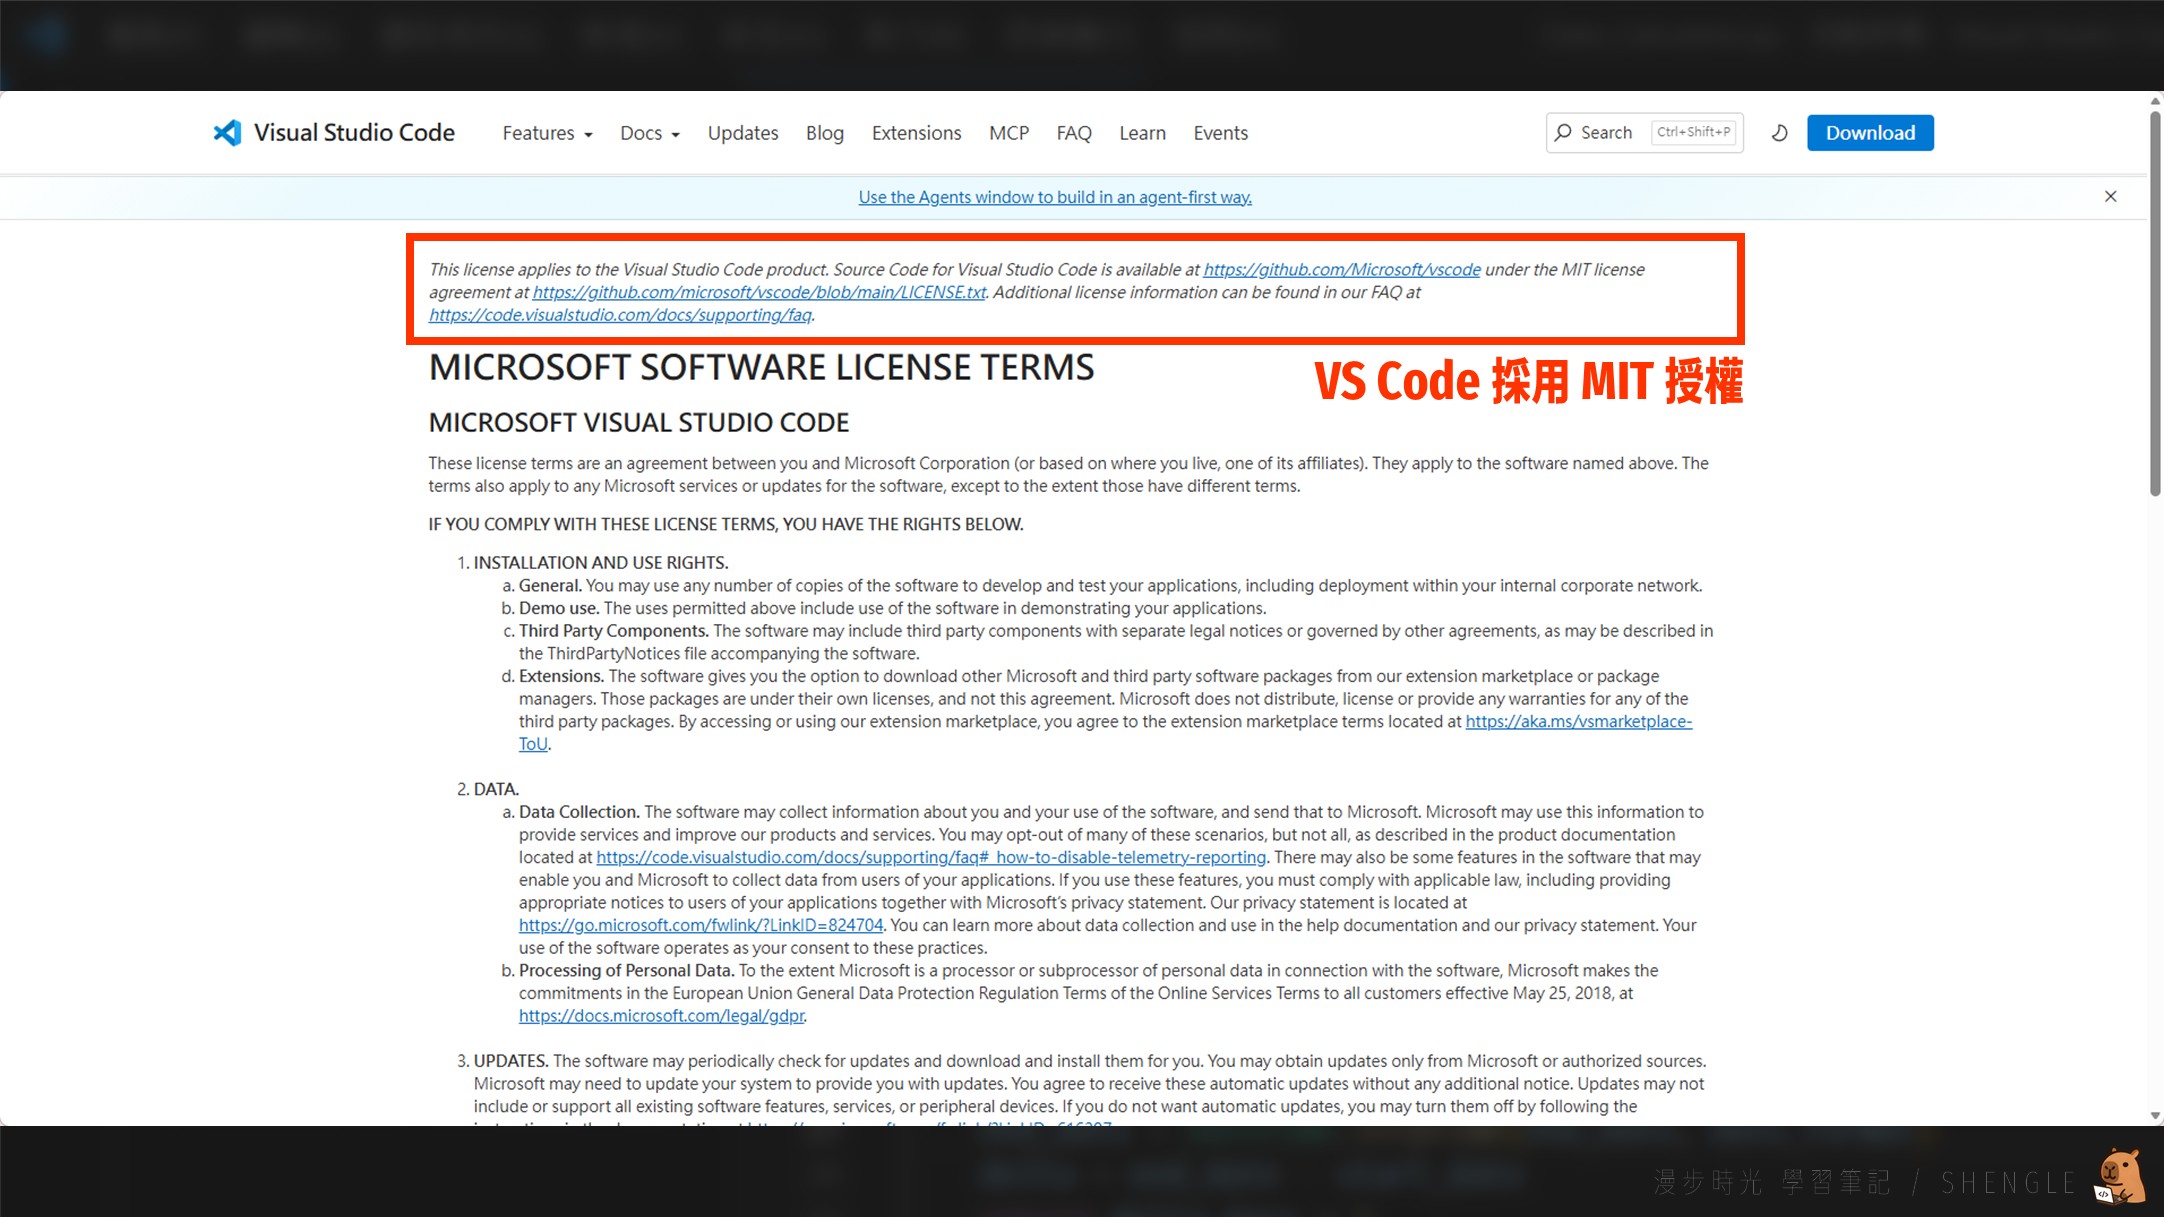Open the go.microsoft.com privacy statement link
The width and height of the screenshot is (2164, 1217).
coord(701,925)
